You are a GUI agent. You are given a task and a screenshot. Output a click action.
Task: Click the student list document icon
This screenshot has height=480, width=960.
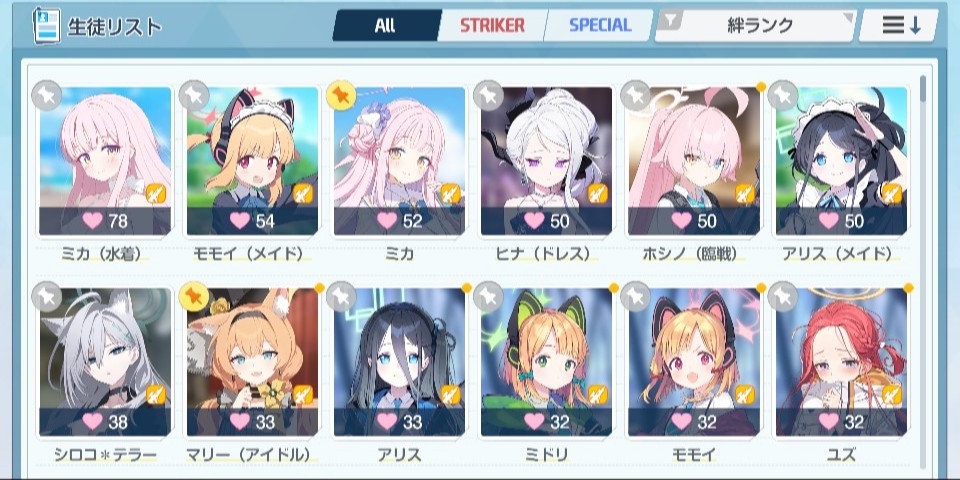click(47, 26)
